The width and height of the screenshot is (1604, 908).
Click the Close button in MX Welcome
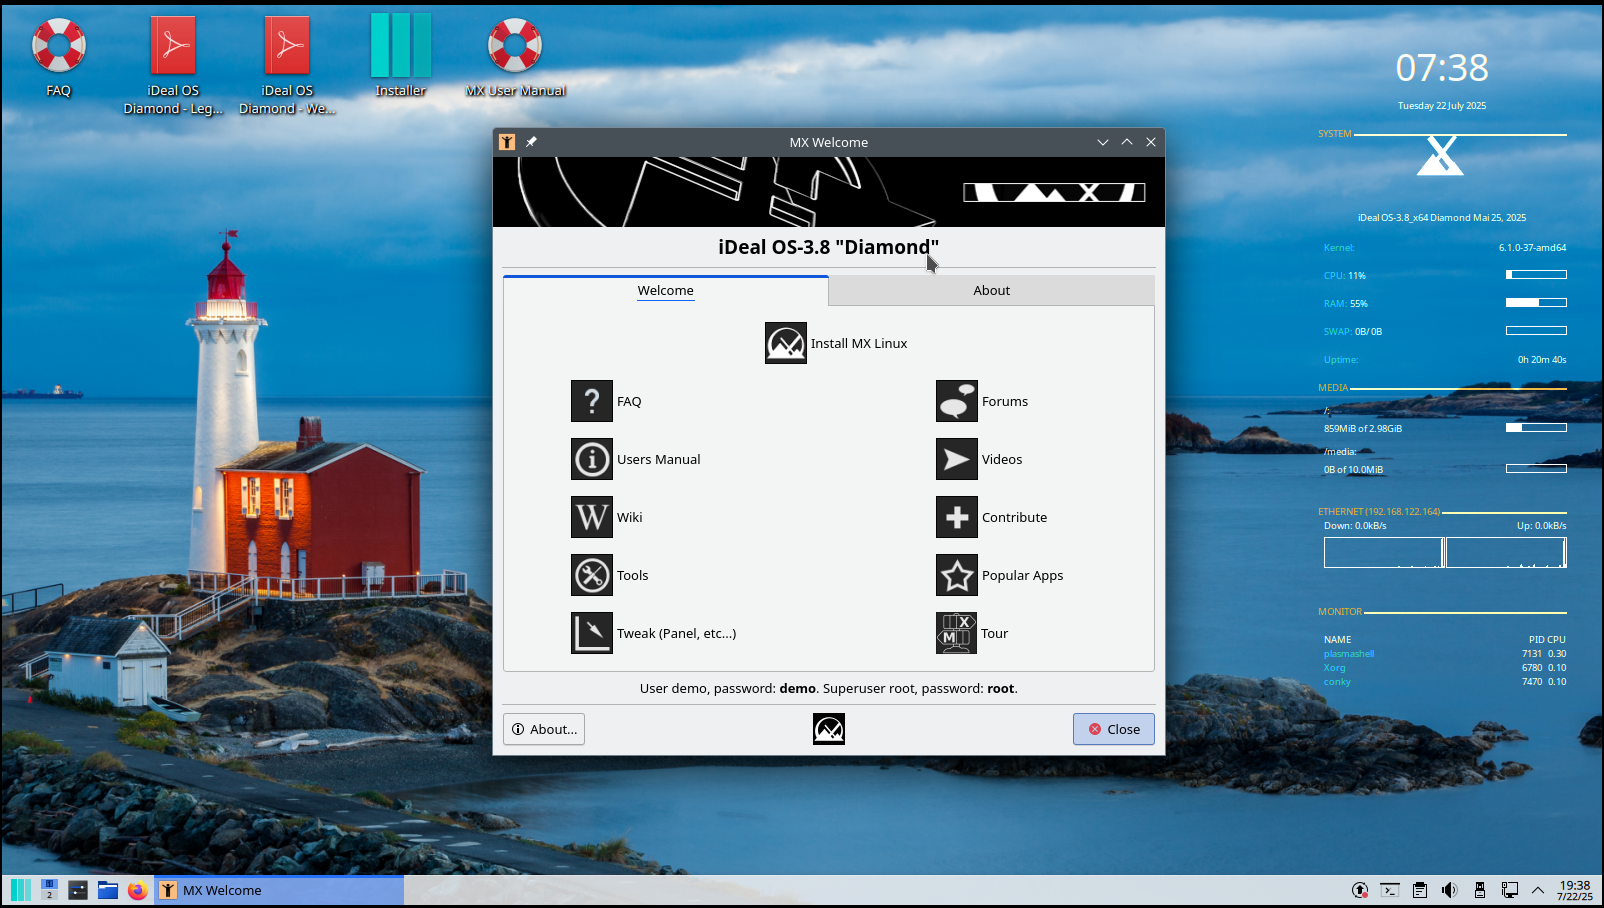click(1114, 729)
